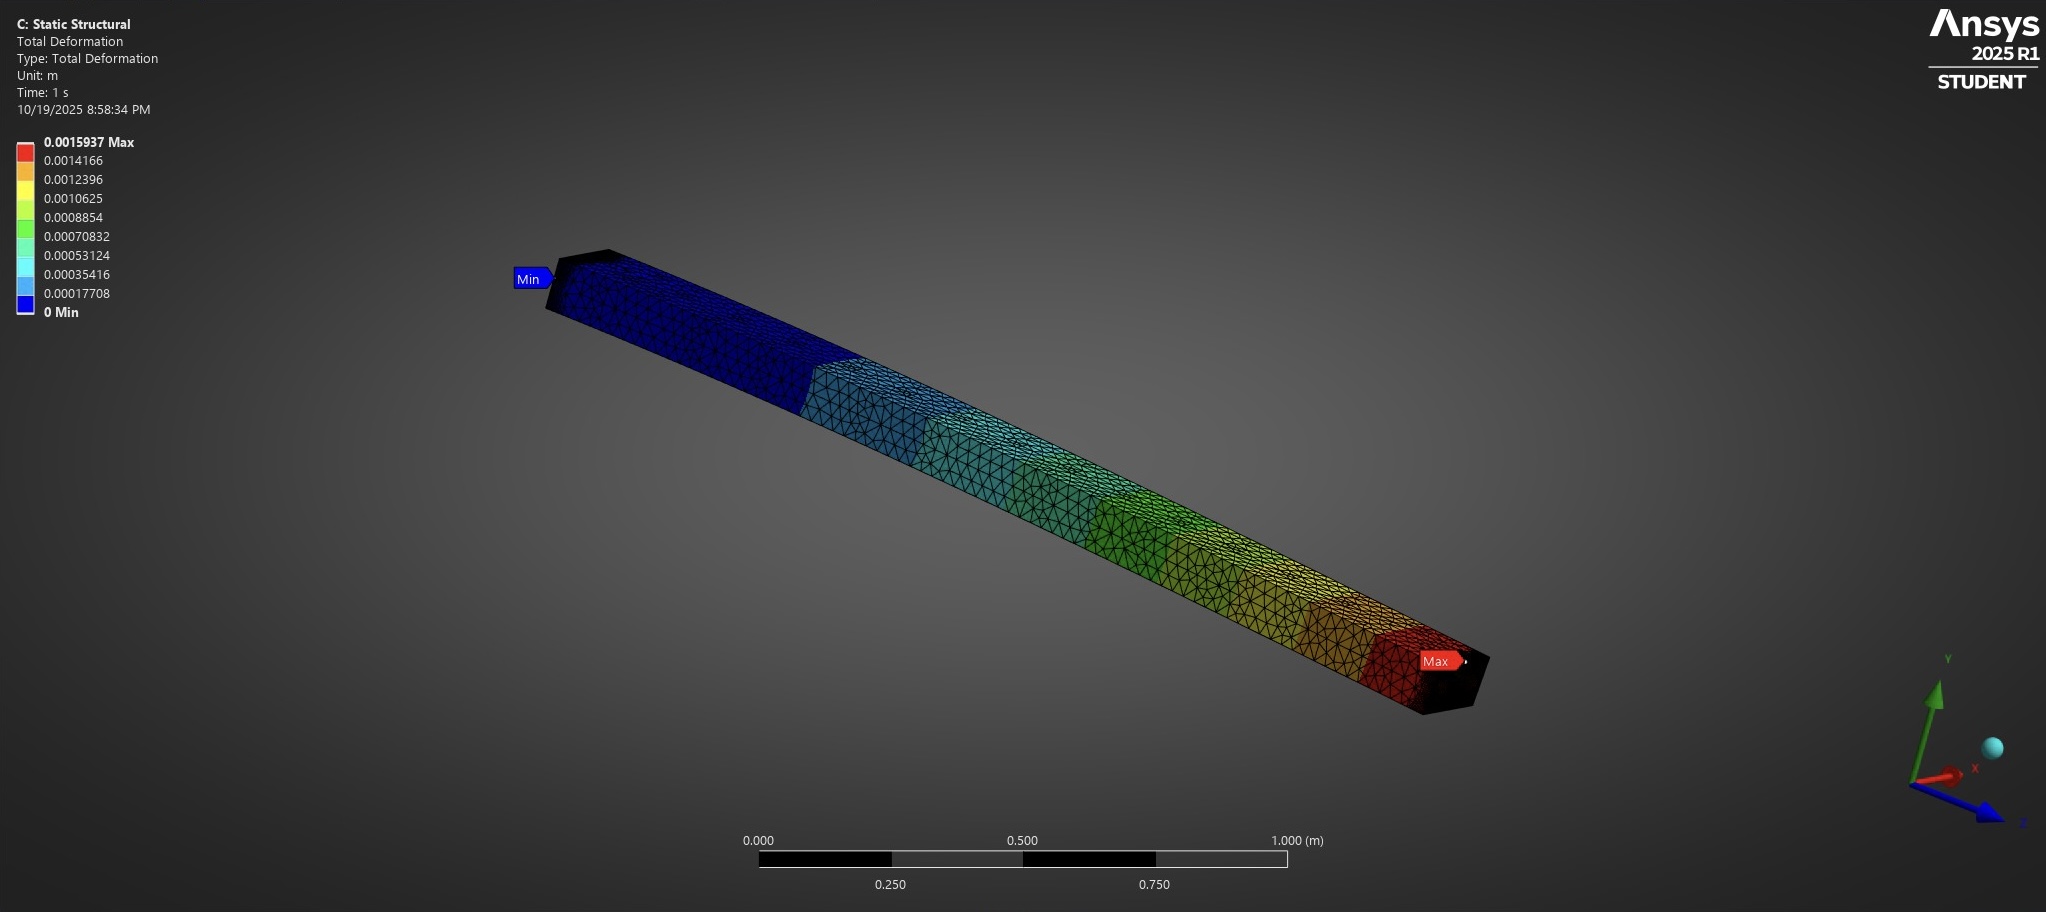The height and width of the screenshot is (912, 2046).
Task: Click the cyan isometric view sphere on triad
Action: [1992, 748]
